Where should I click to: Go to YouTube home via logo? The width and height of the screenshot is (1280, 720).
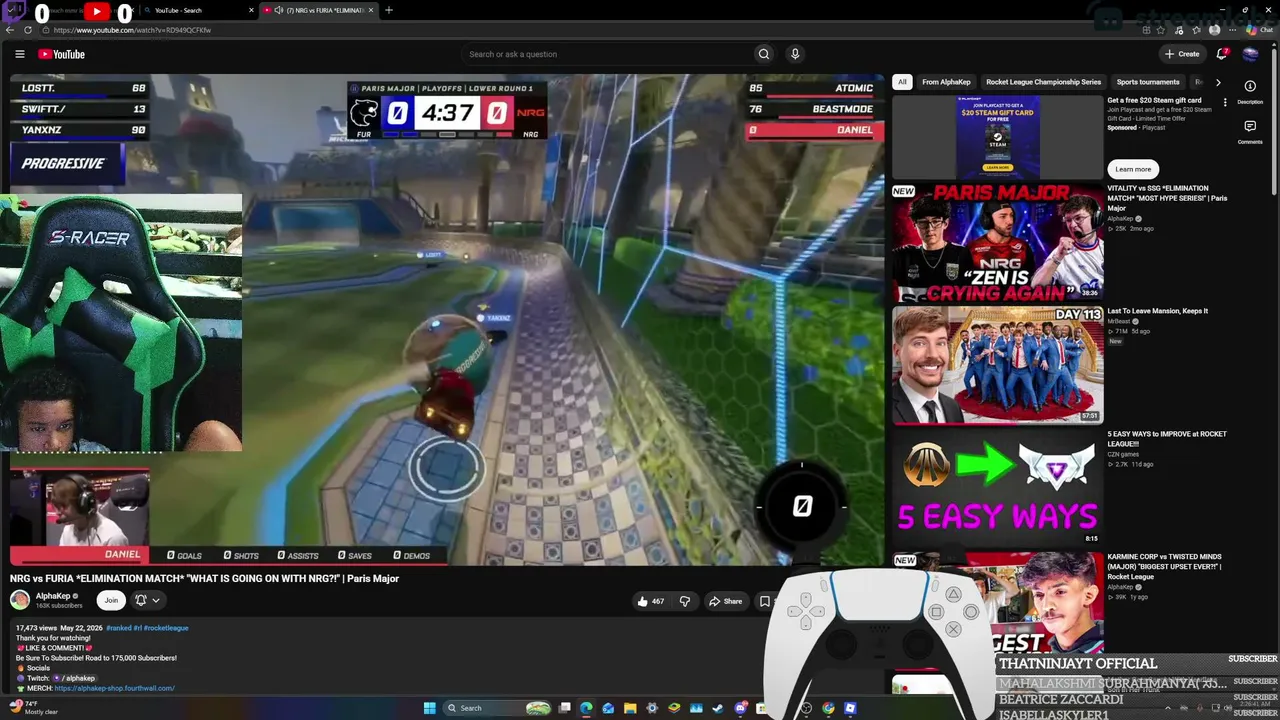62,54
